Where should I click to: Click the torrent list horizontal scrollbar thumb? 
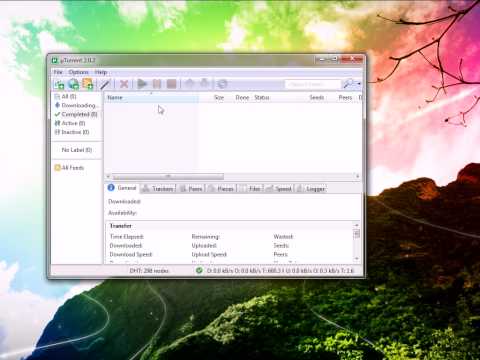click(x=168, y=176)
